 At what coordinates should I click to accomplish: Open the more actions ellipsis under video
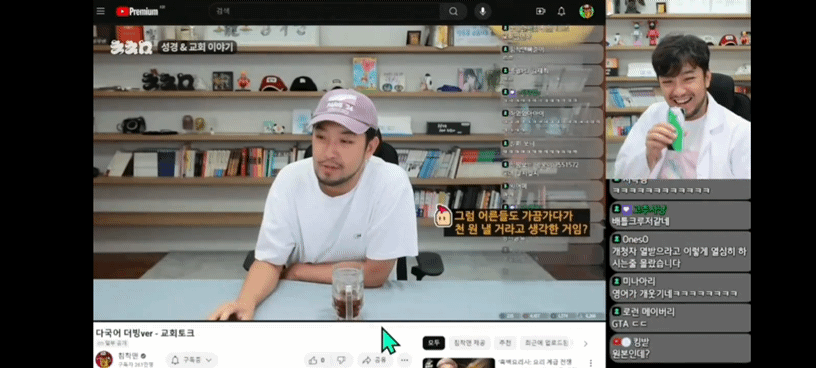click(404, 360)
